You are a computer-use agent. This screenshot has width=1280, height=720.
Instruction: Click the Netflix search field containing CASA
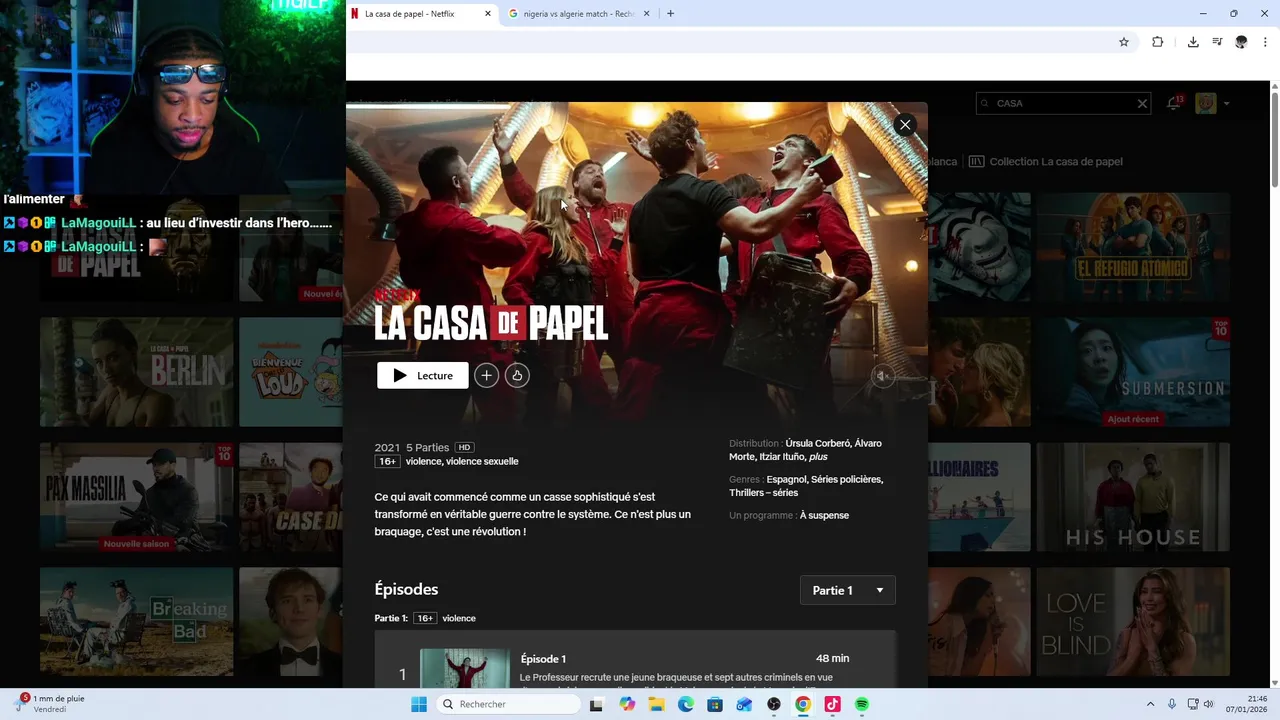(x=1063, y=103)
